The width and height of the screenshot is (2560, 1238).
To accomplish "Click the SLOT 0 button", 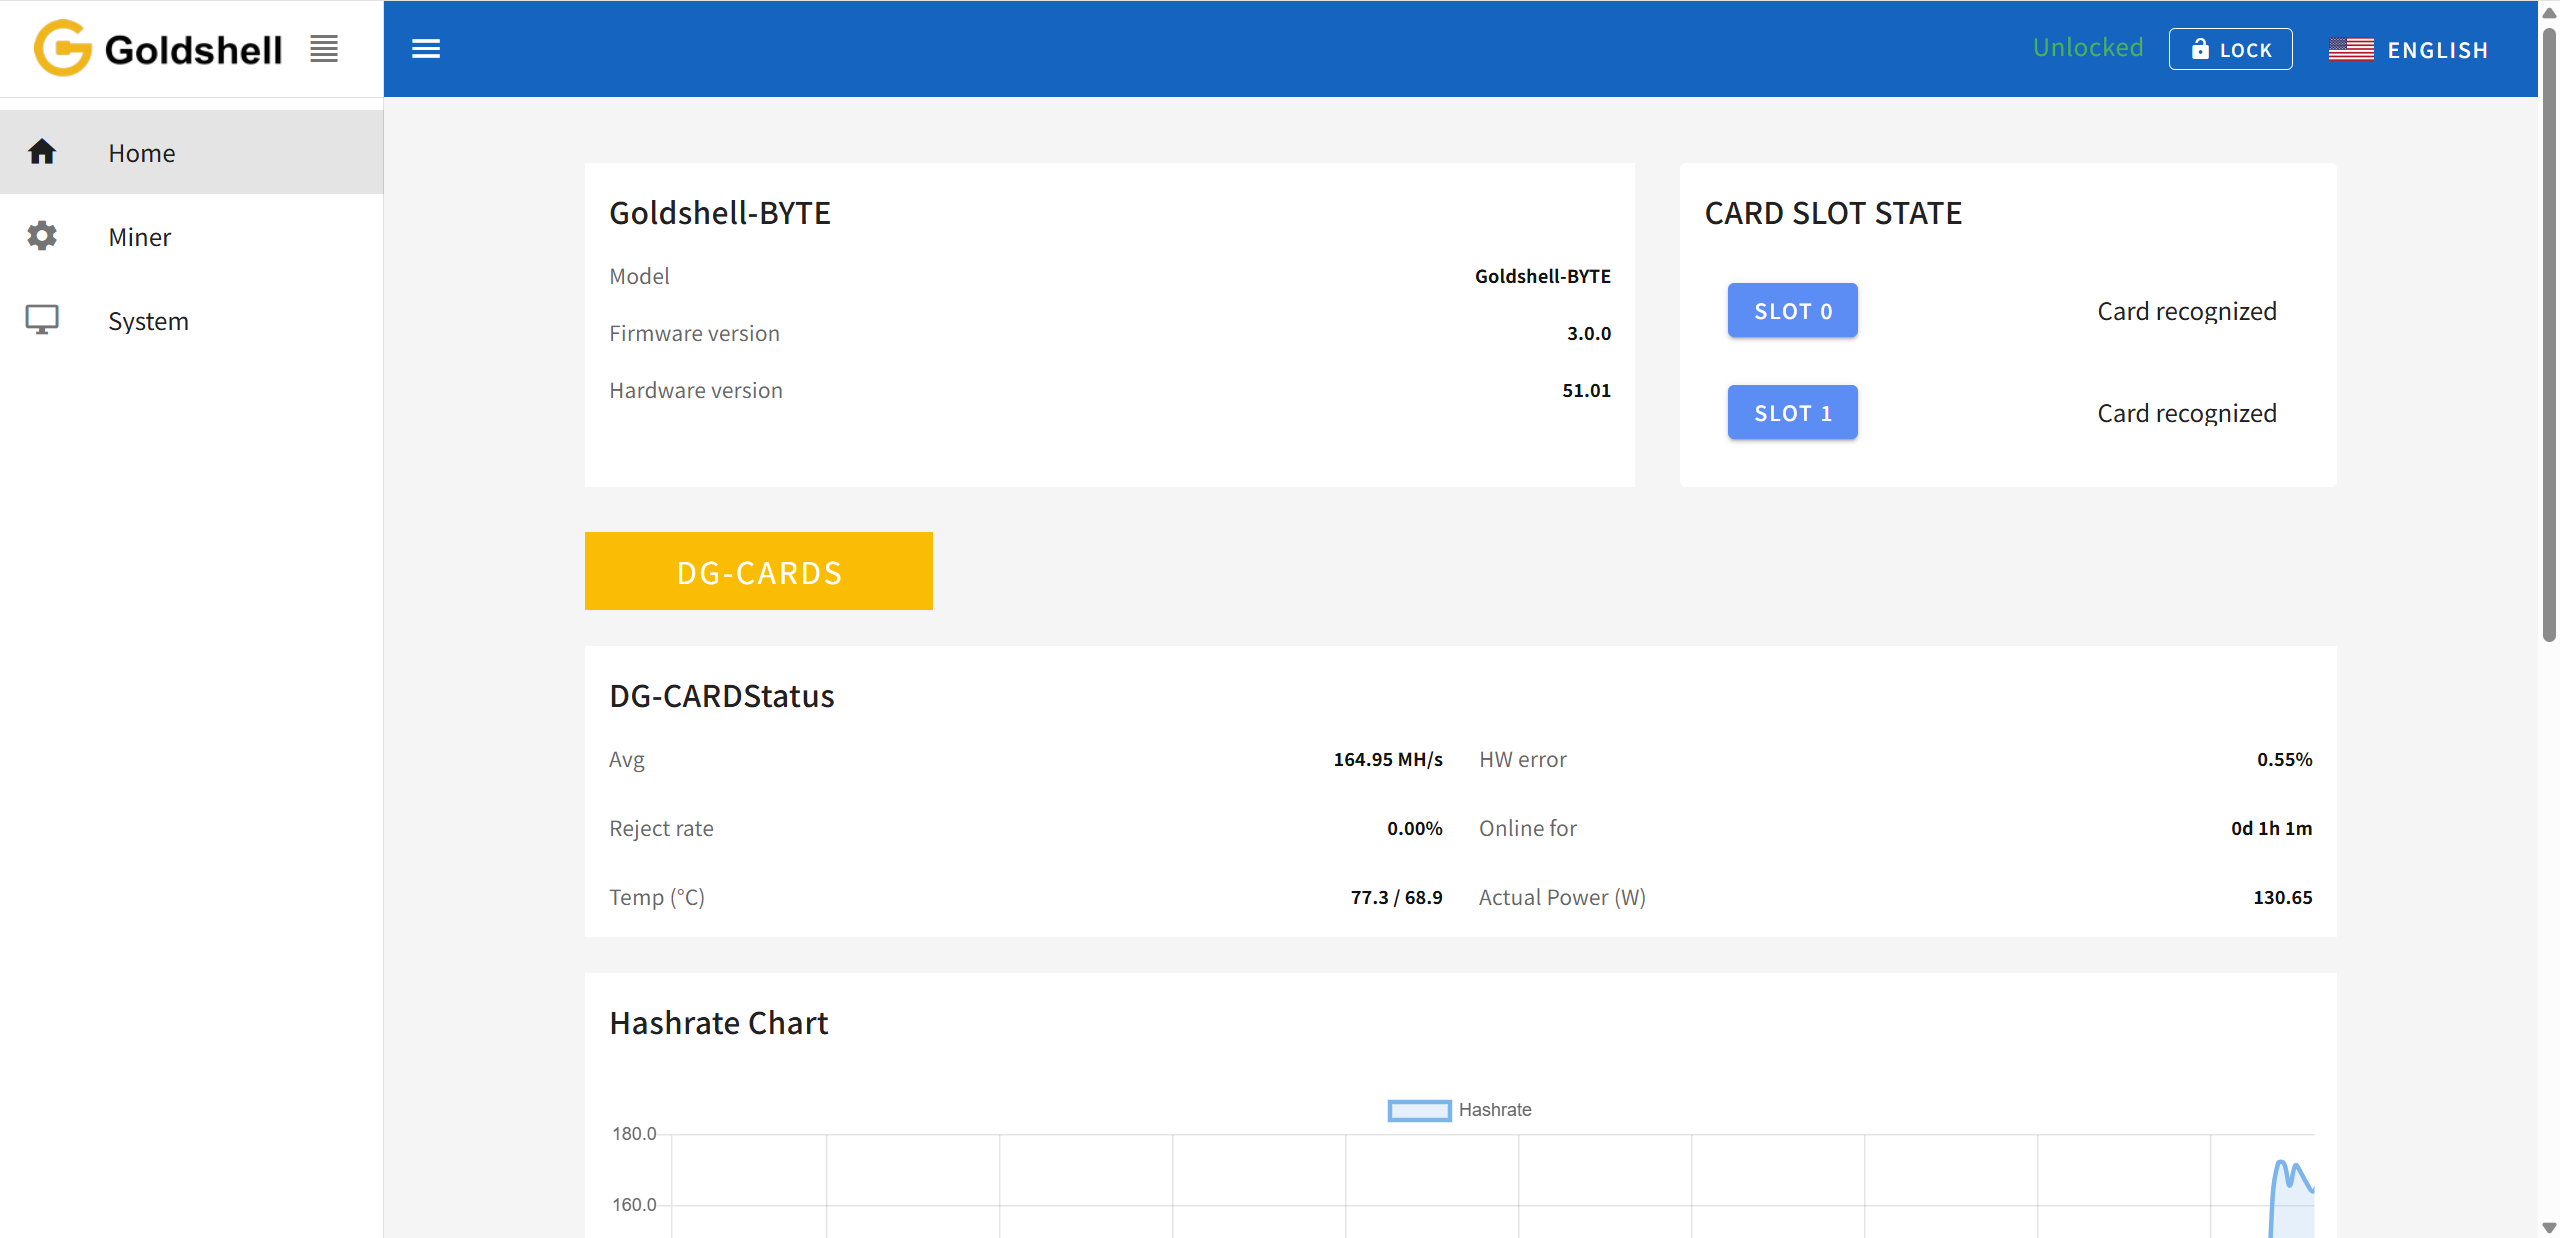I will (1793, 310).
